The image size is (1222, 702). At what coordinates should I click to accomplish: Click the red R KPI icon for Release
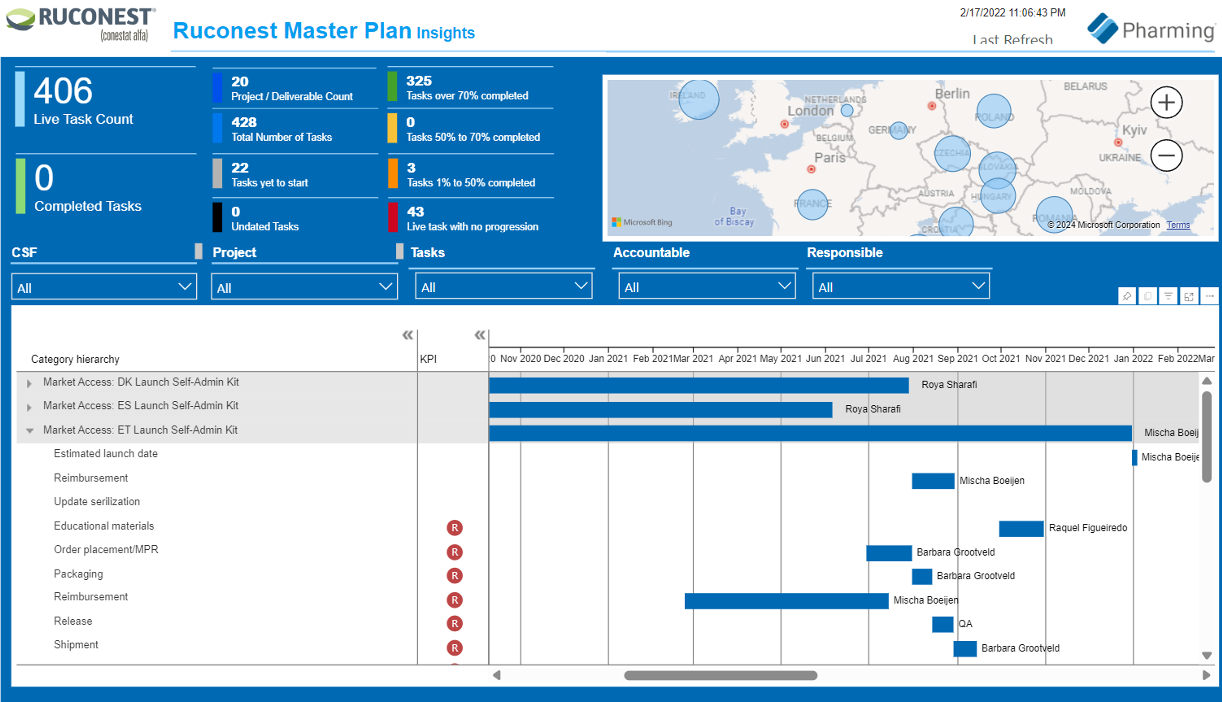tap(455, 624)
